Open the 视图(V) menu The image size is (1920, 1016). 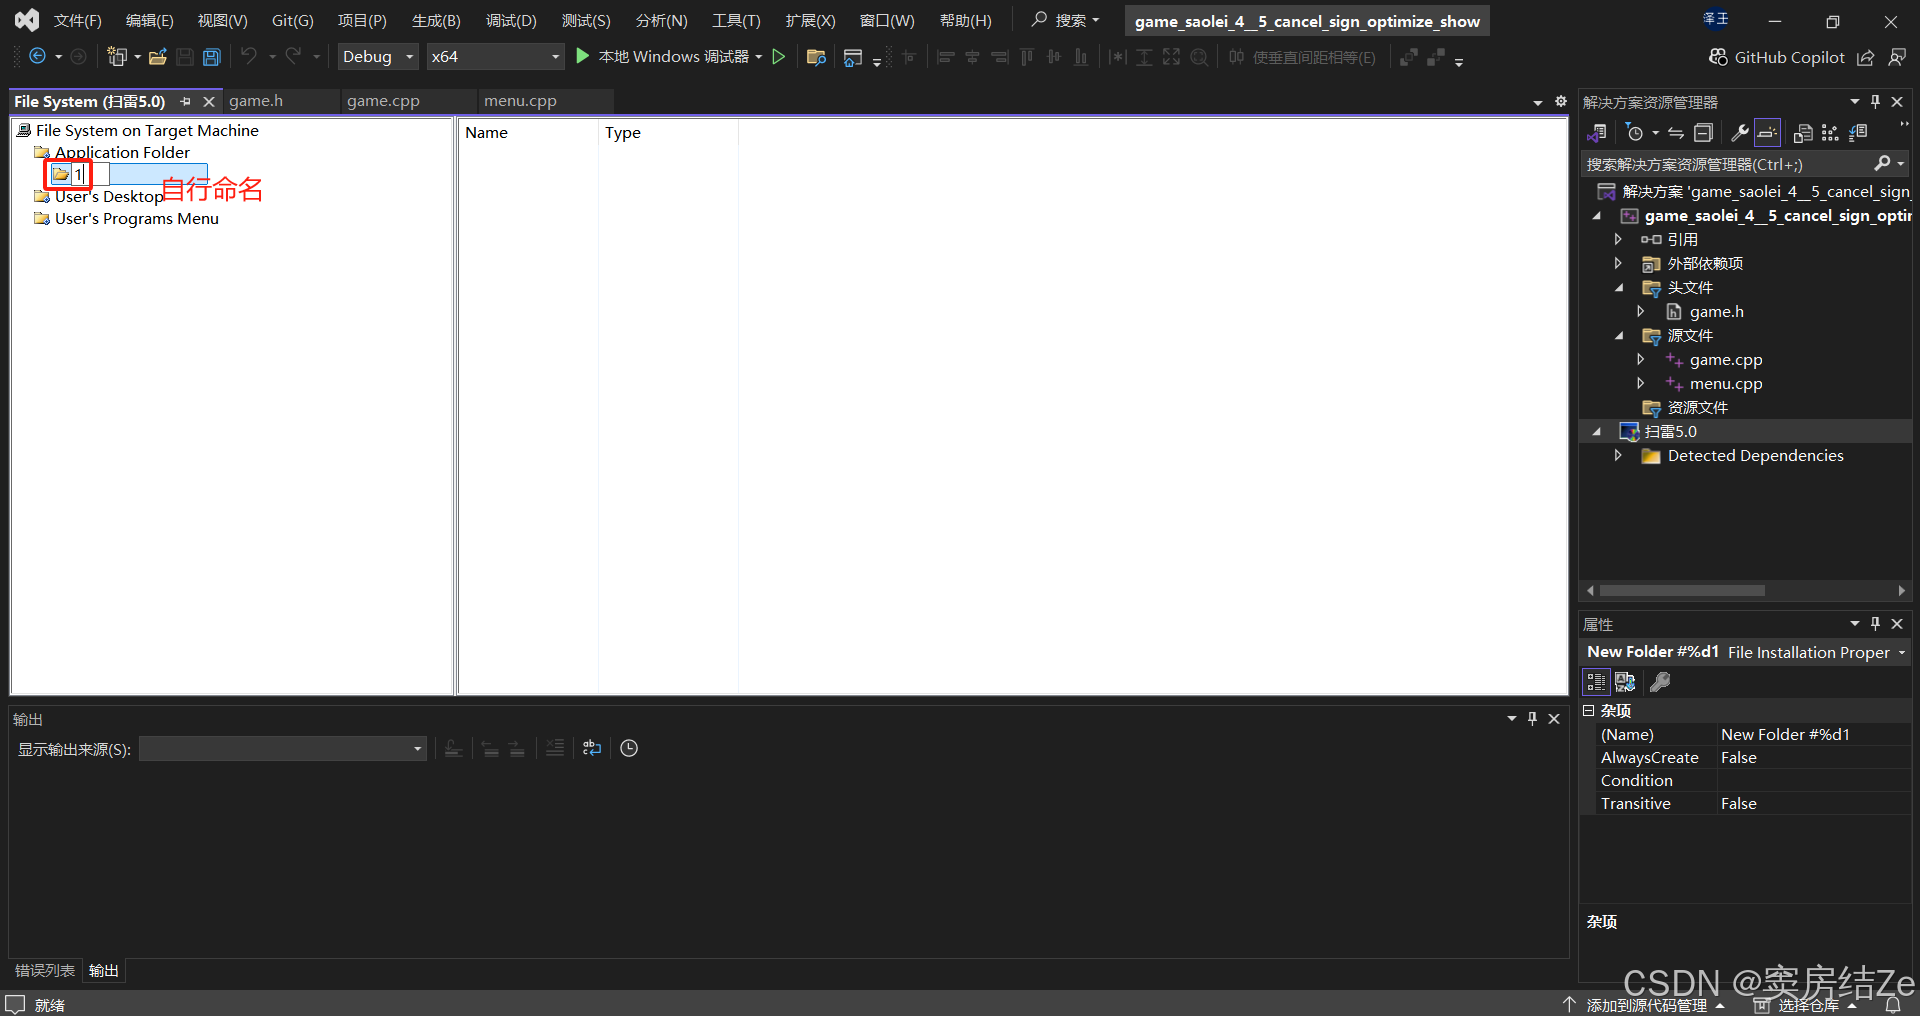(x=221, y=20)
